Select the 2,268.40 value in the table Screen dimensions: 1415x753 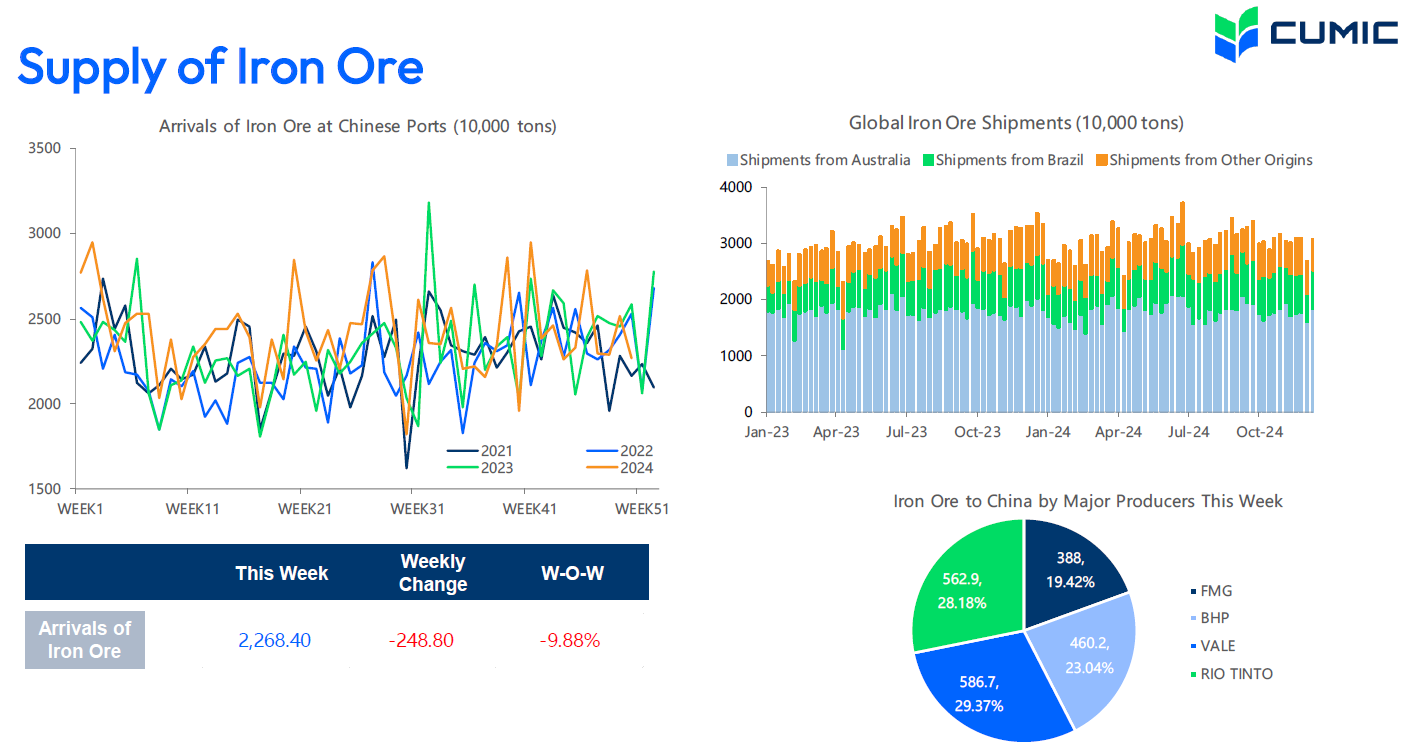(x=275, y=640)
